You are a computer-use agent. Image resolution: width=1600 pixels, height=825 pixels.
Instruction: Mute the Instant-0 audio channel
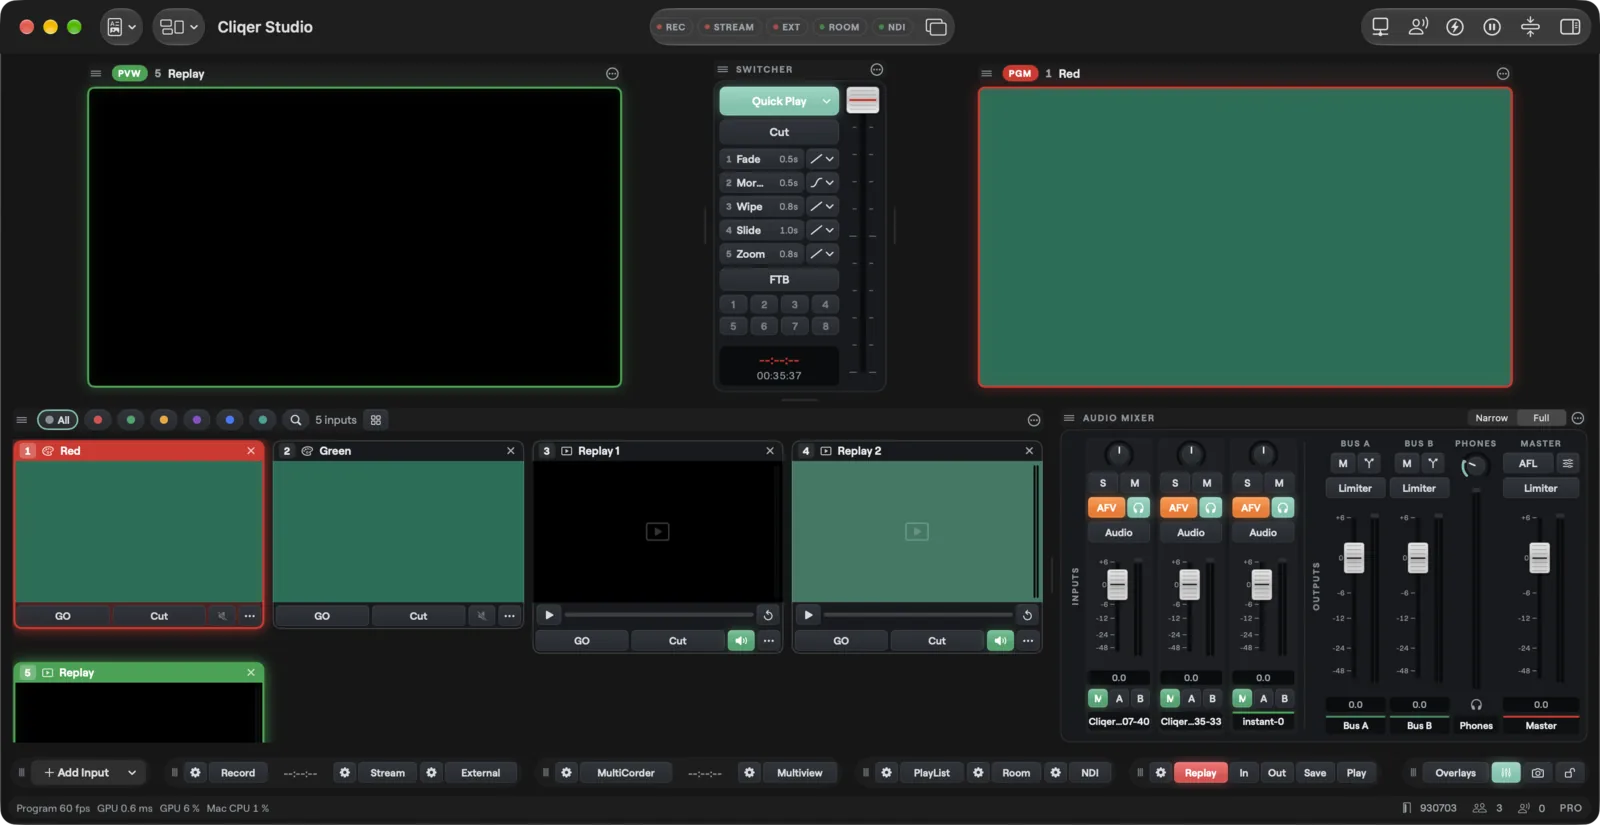point(1279,483)
